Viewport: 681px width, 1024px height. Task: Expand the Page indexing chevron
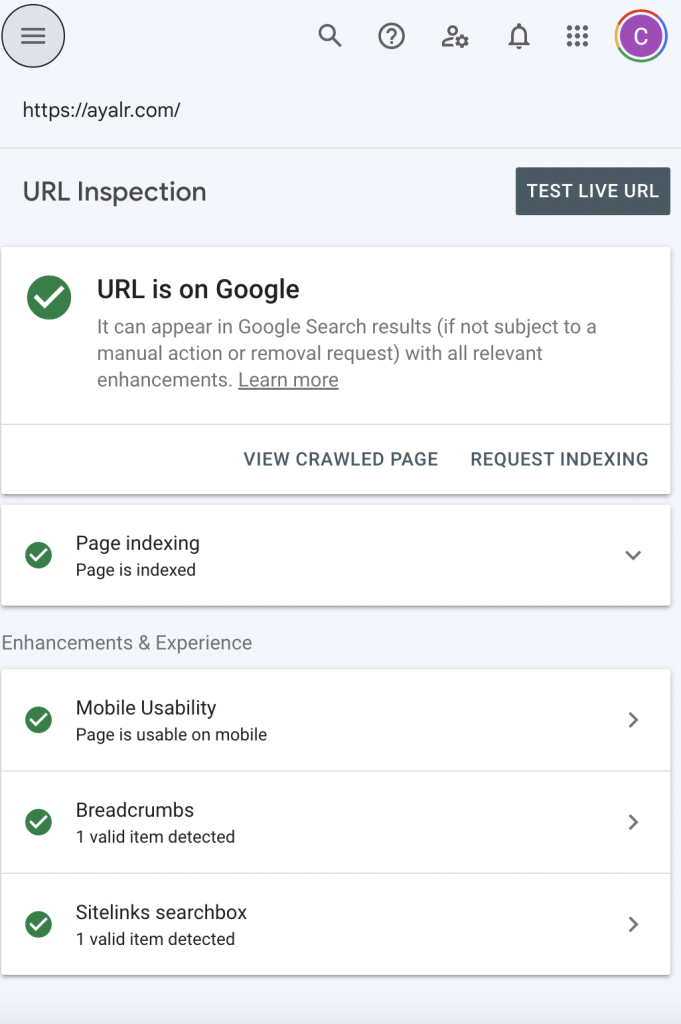633,555
